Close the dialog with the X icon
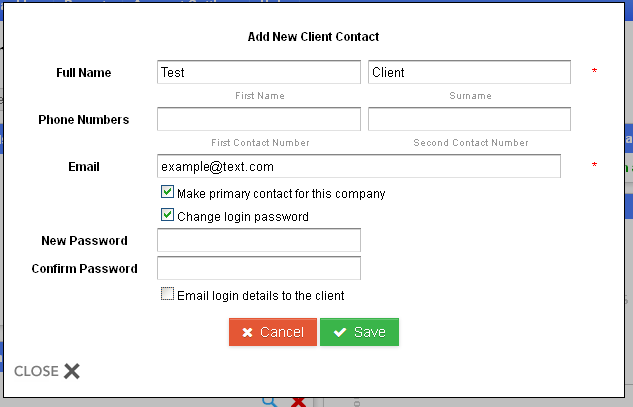The width and height of the screenshot is (633, 407). coord(71,371)
